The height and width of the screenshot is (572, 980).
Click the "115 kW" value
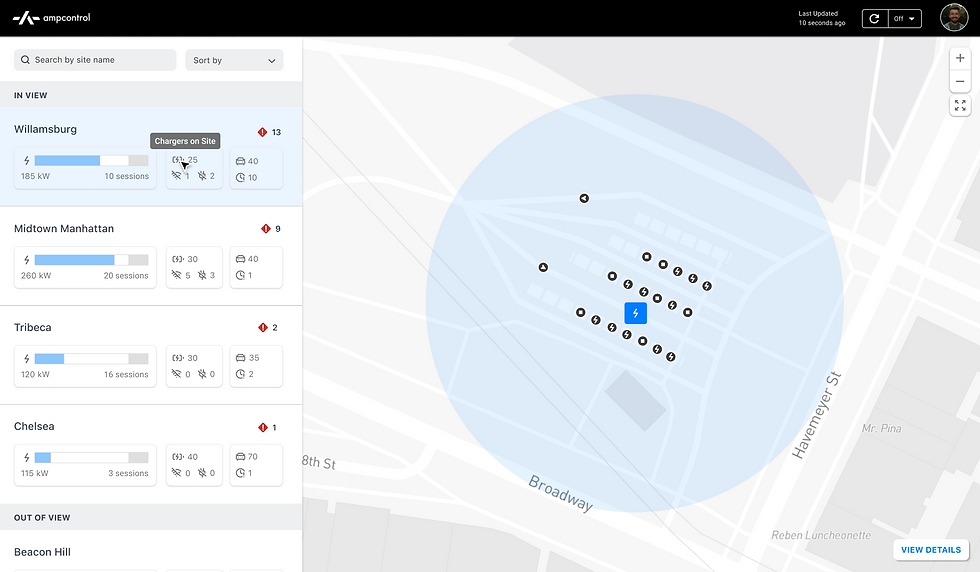34,473
